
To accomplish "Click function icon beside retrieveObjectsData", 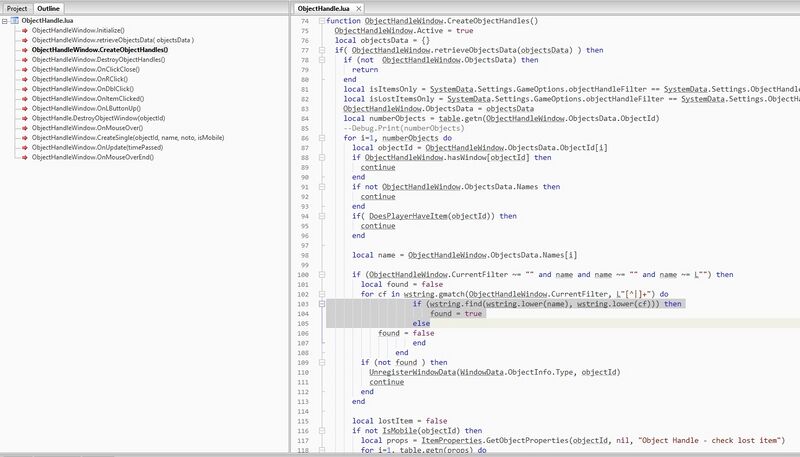I will point(24,40).
